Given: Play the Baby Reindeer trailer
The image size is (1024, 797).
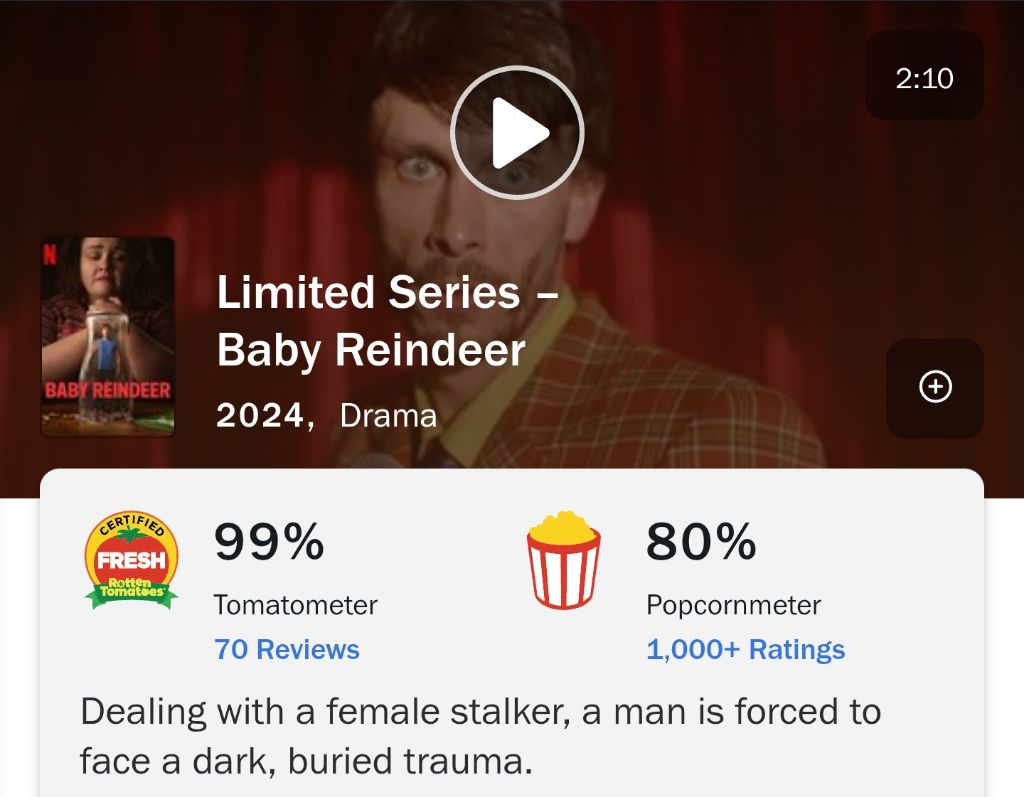Looking at the screenshot, I should click(517, 133).
